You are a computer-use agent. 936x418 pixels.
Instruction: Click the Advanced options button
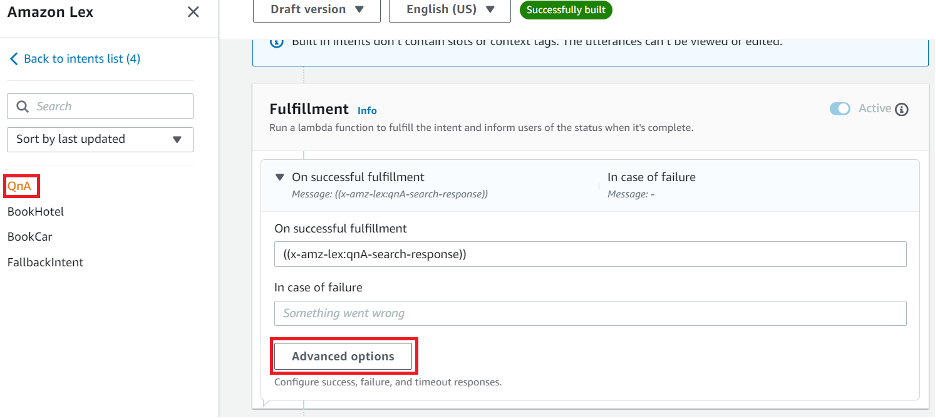(x=343, y=356)
